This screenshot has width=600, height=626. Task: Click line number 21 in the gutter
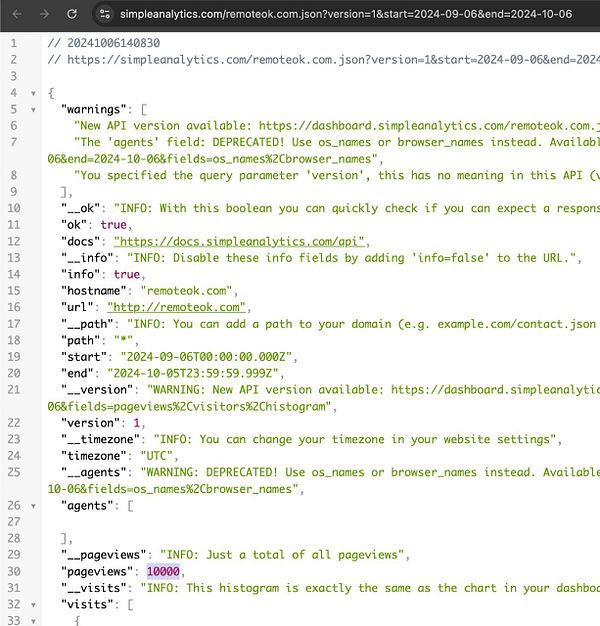(14, 390)
